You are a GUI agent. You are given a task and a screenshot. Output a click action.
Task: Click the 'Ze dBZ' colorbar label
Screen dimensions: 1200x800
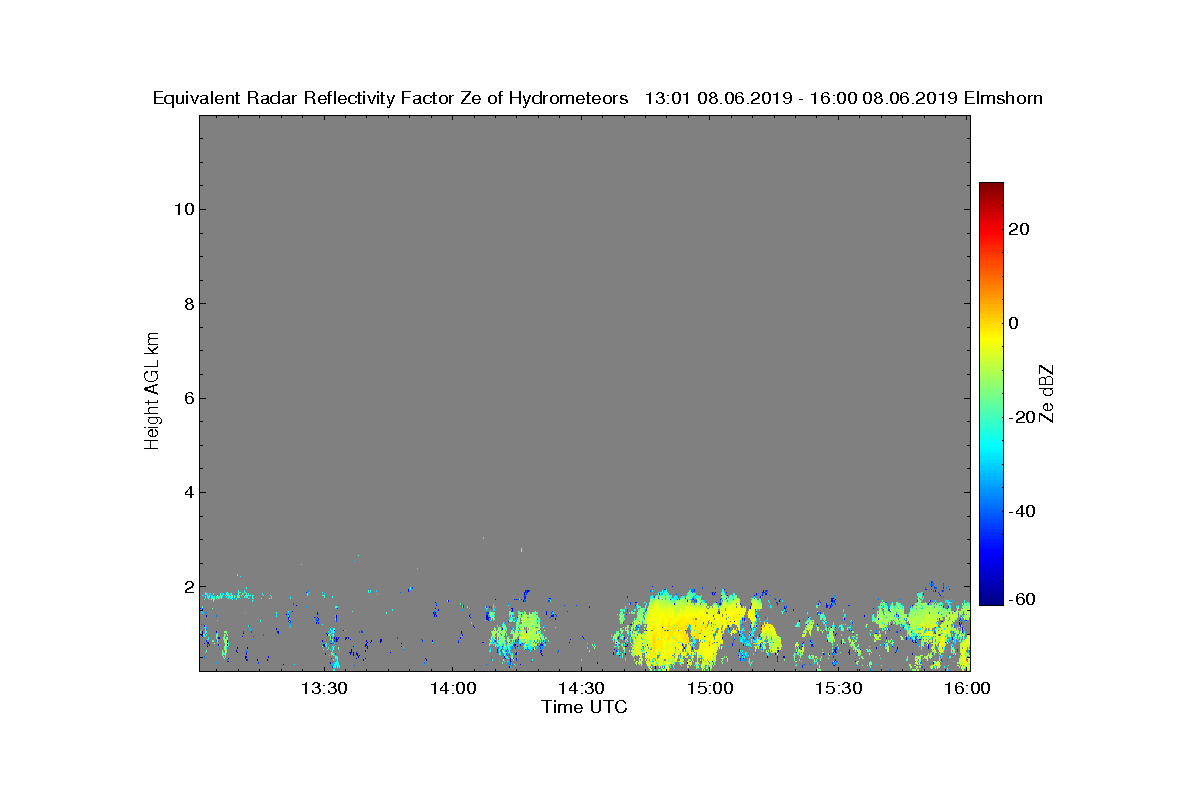(x=1048, y=393)
